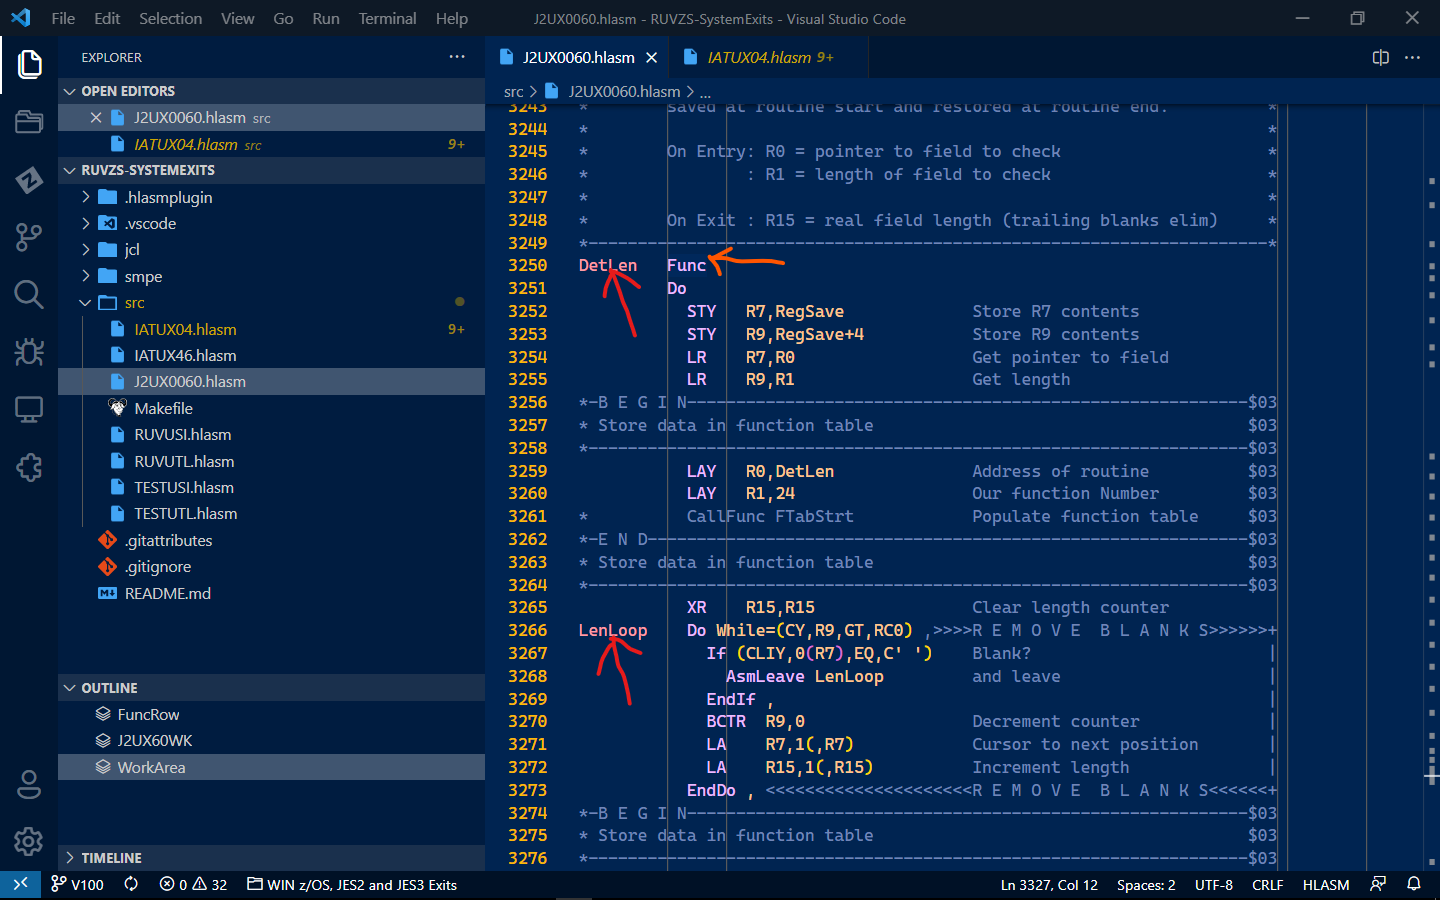Open the Accounts icon in activity bar
The image size is (1440, 900).
pyautogui.click(x=29, y=785)
